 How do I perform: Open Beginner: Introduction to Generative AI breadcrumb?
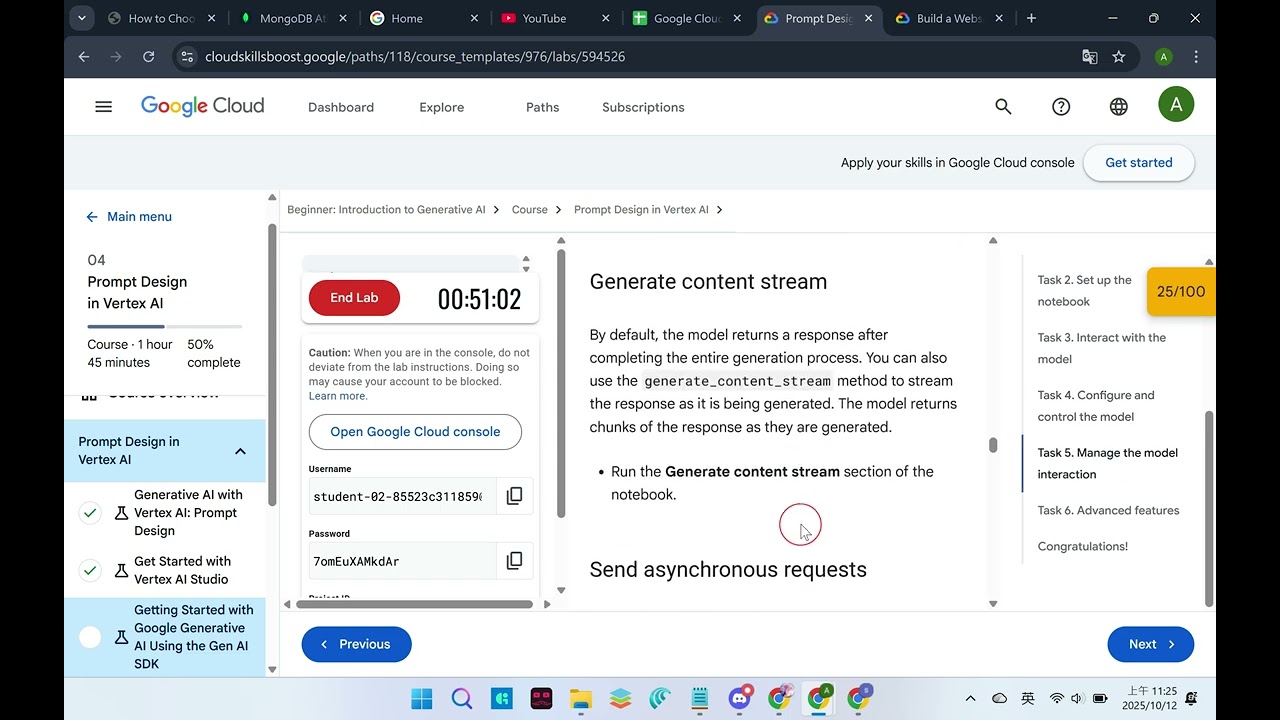click(x=386, y=210)
